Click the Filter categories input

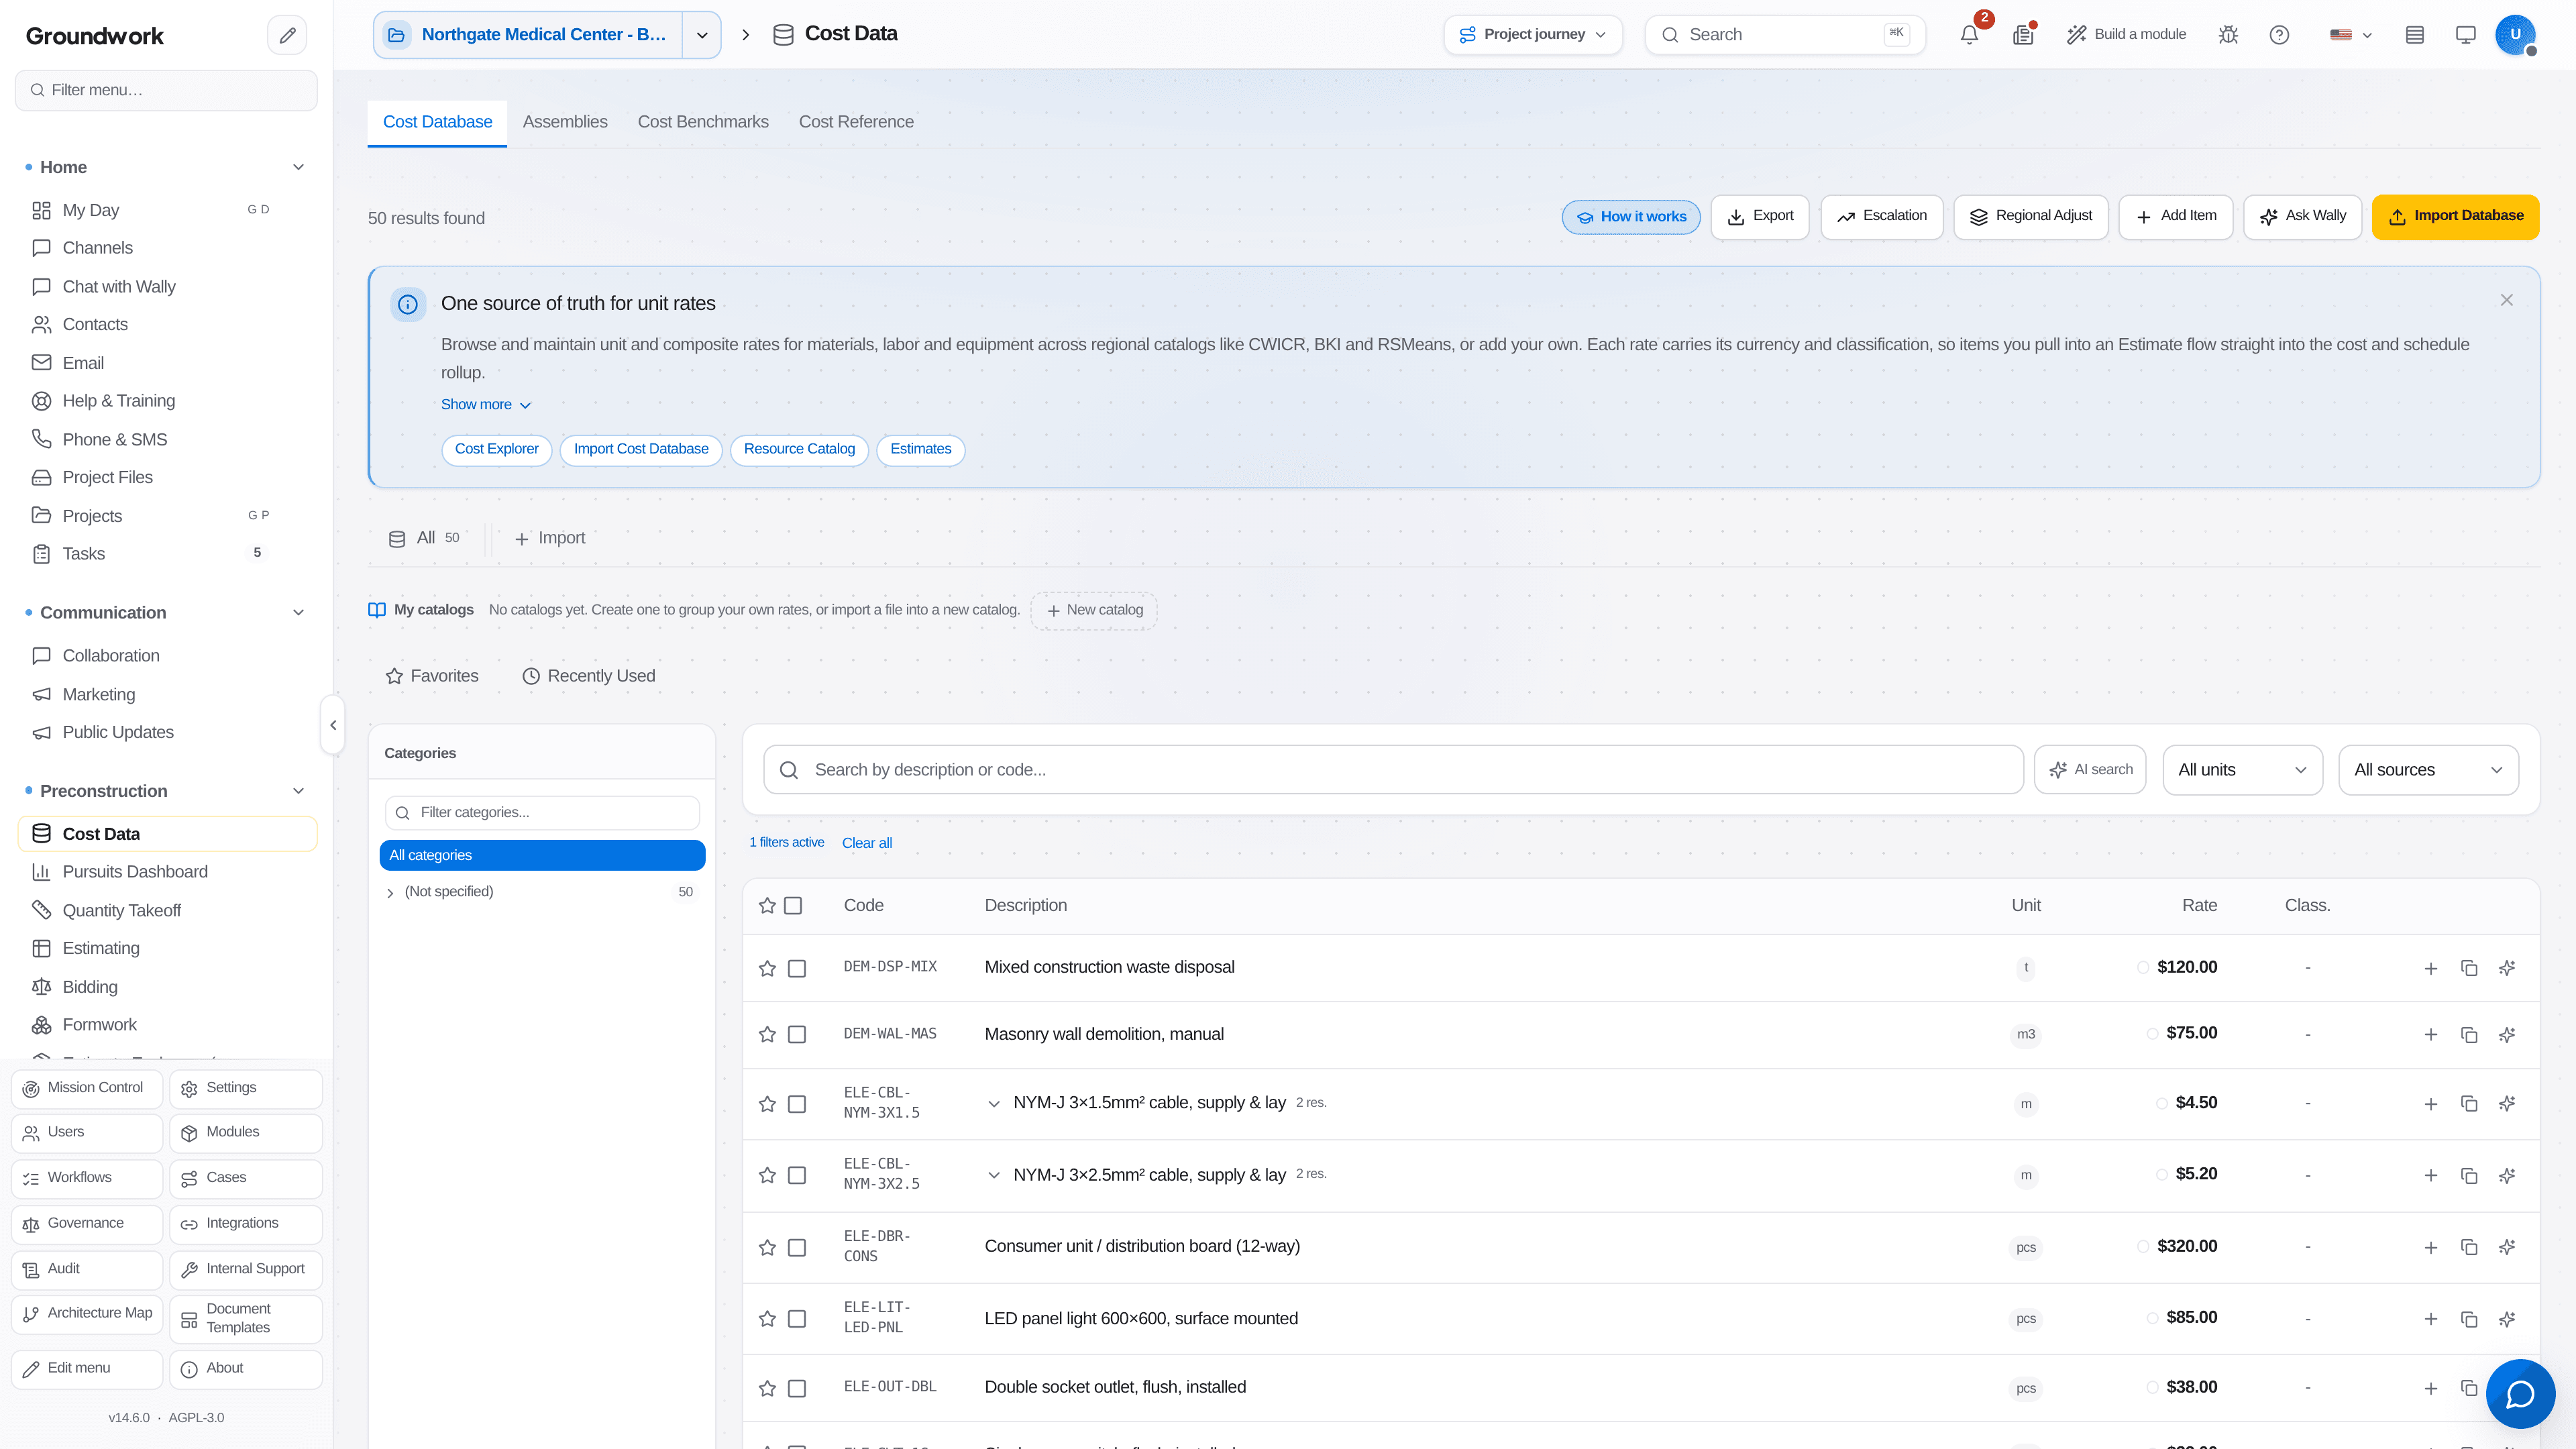click(542, 813)
